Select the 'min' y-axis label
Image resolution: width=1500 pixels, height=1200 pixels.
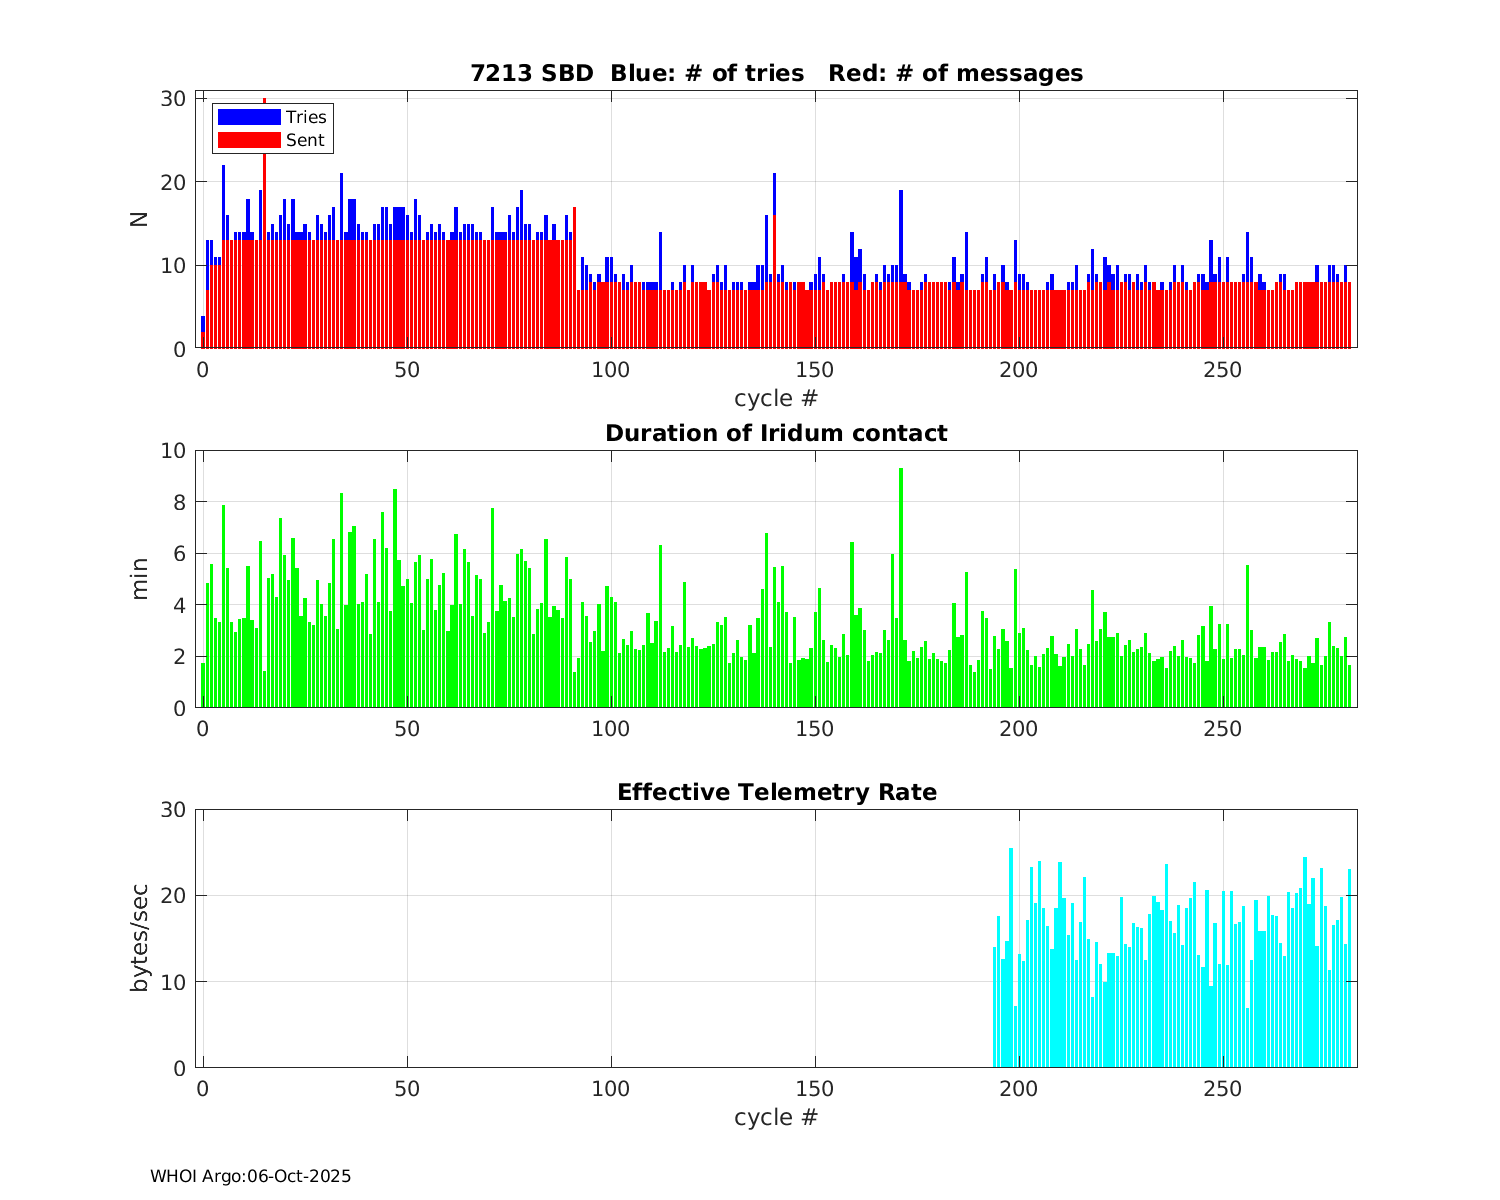[x=139, y=579]
